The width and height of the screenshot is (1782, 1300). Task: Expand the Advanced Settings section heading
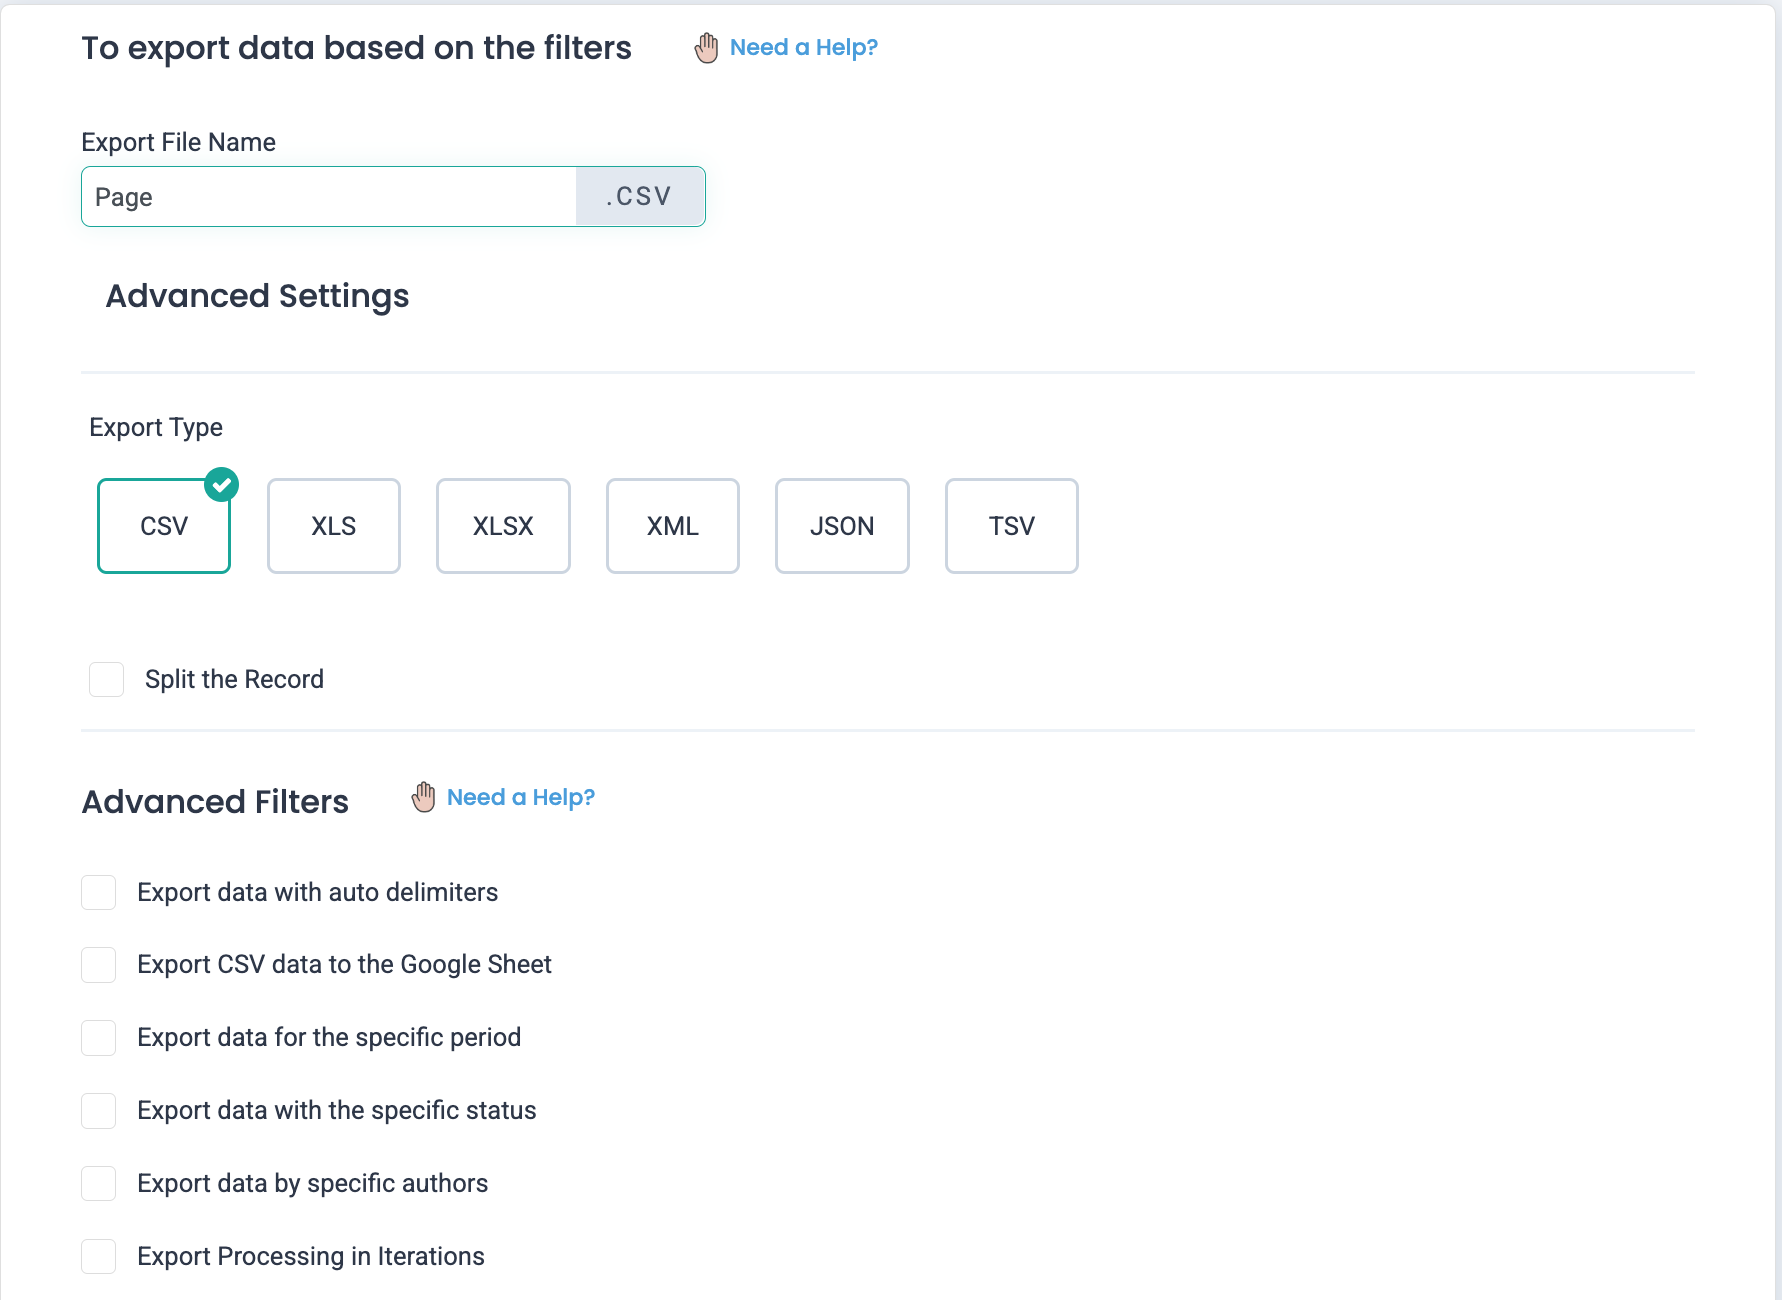click(257, 296)
